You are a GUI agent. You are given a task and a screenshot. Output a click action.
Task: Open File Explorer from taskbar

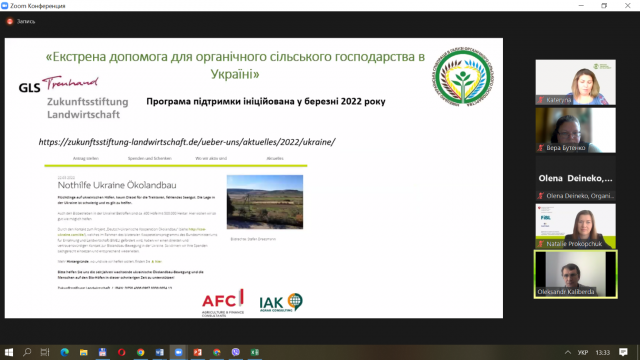83,352
